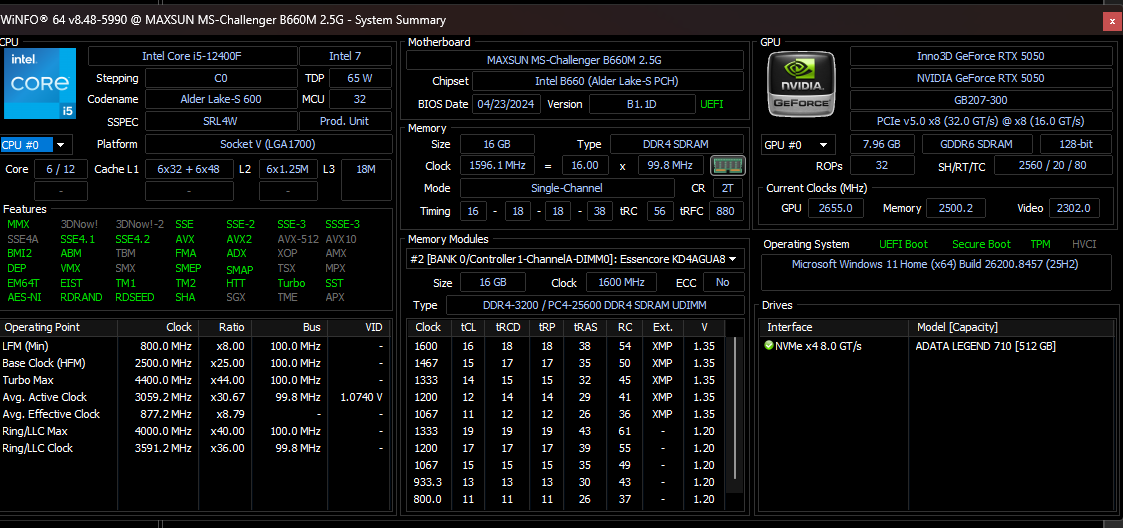Click the memory timings table scrollbar
The height and width of the screenshot is (528, 1123).
coord(734,415)
